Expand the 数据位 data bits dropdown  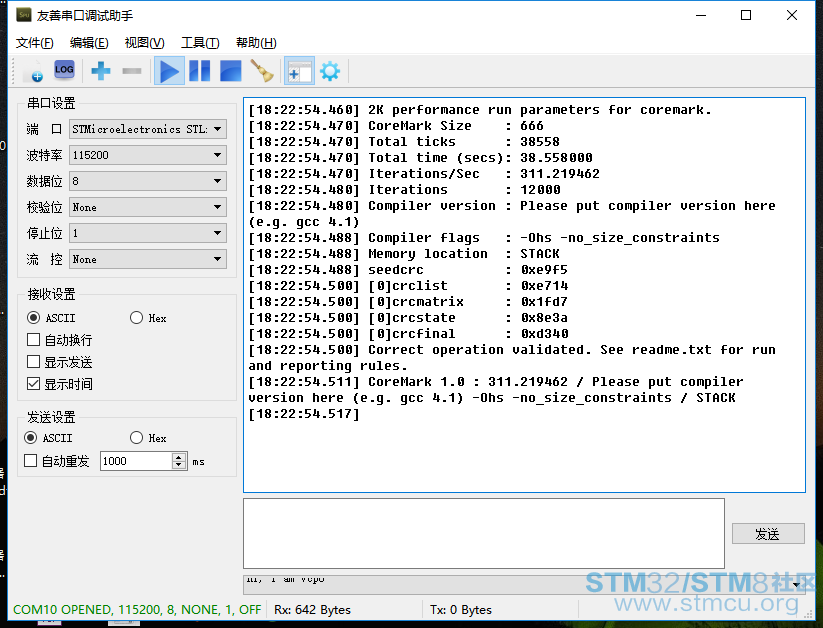click(x=217, y=181)
